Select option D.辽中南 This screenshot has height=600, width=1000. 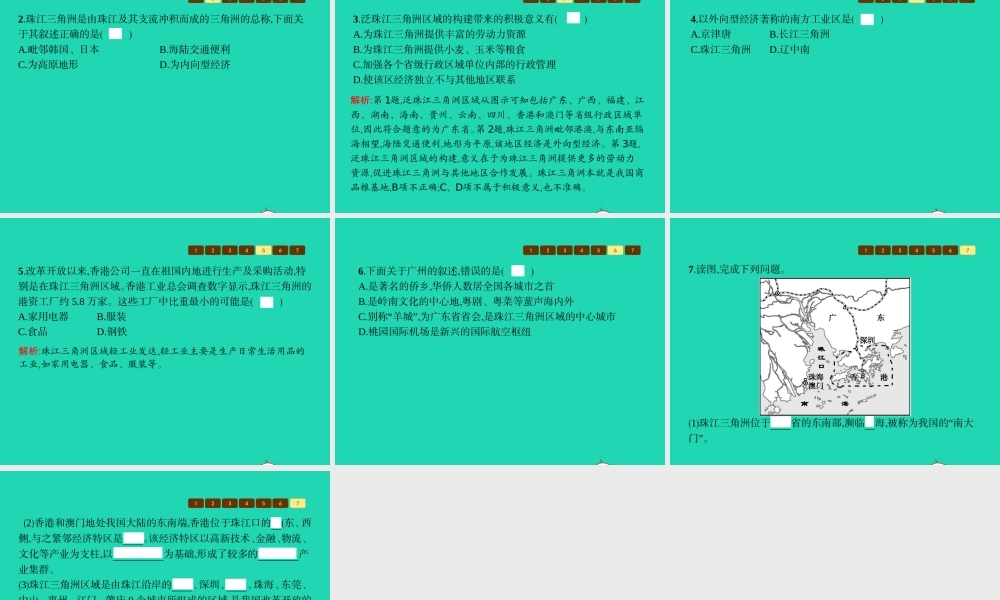pyautogui.click(x=789, y=50)
